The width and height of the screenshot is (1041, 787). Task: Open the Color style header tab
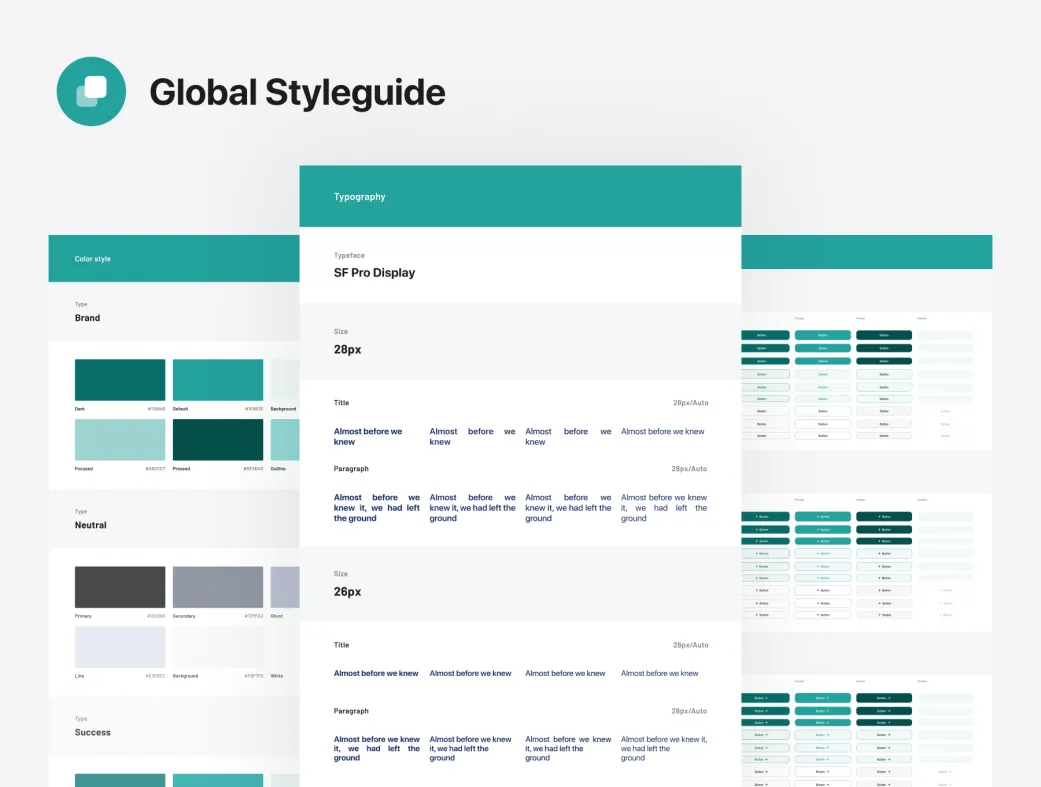point(93,259)
